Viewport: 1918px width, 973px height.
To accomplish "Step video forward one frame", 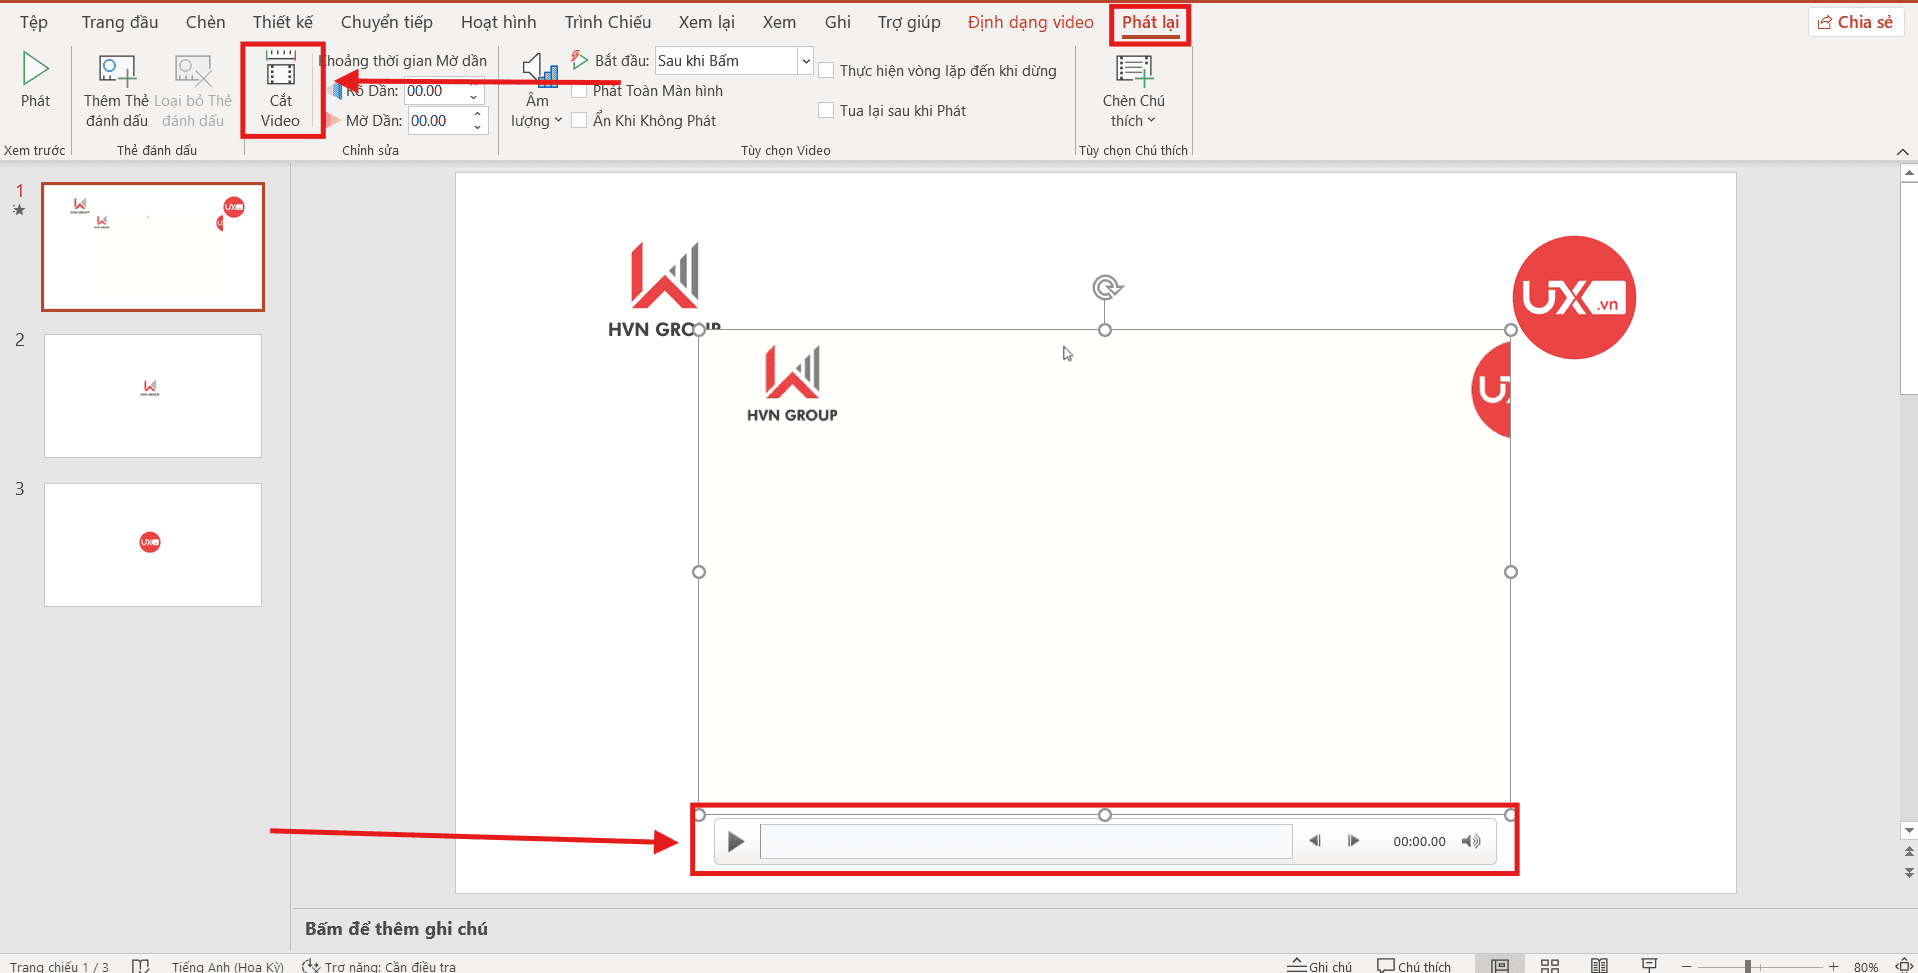I will [x=1353, y=841].
